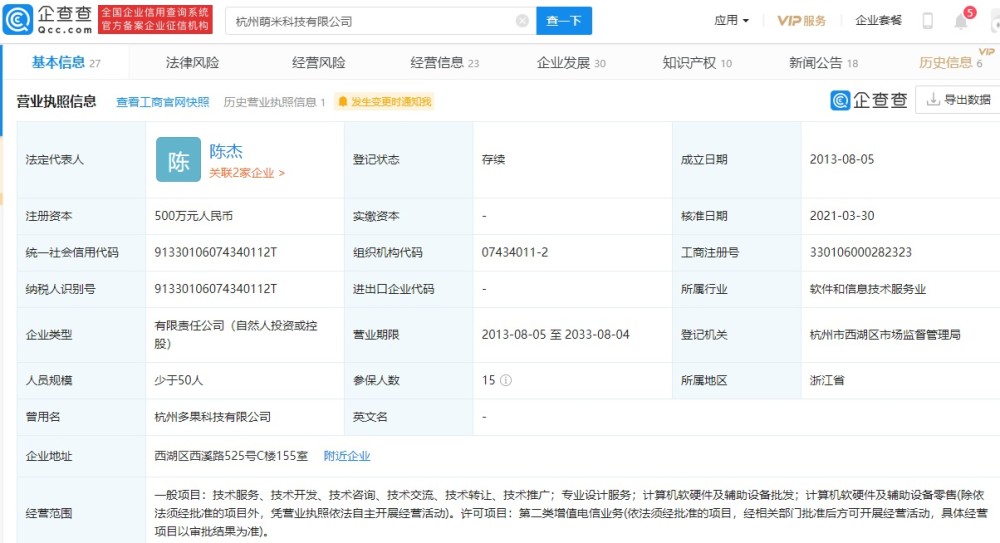Click 发生变更时通知我 alert button
1000x543 pixels.
[385, 101]
